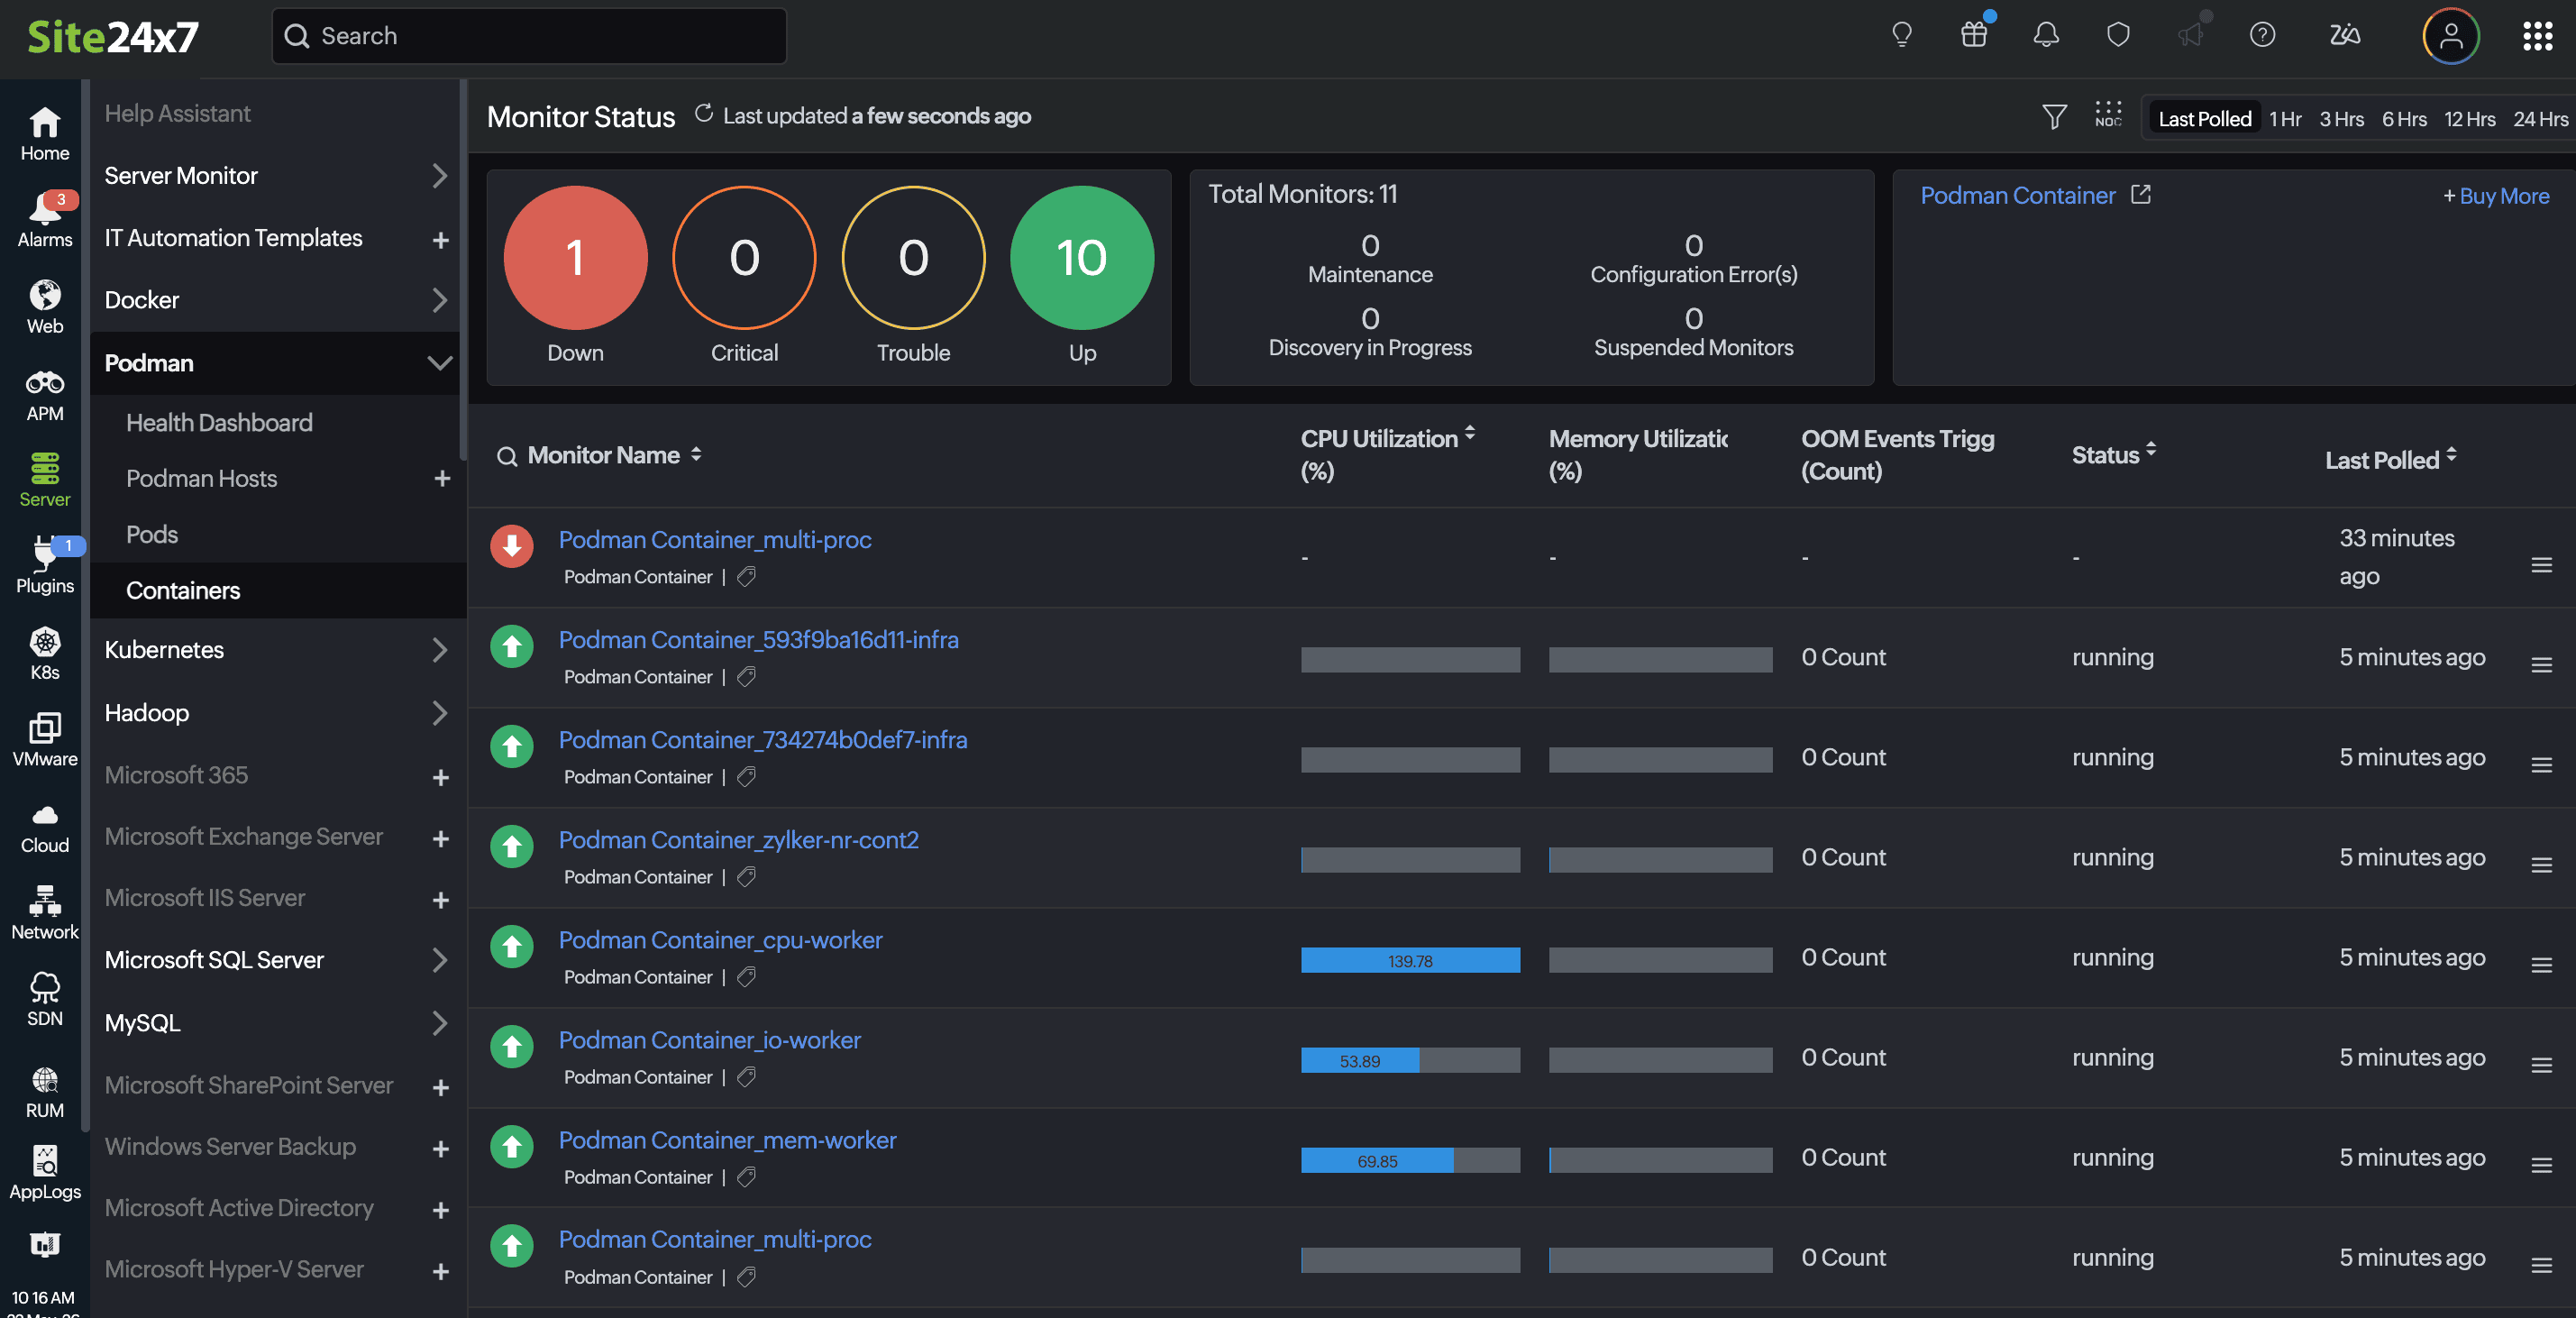Open the Home section in sidebar
This screenshot has height=1318, width=2576.
pyautogui.click(x=45, y=134)
